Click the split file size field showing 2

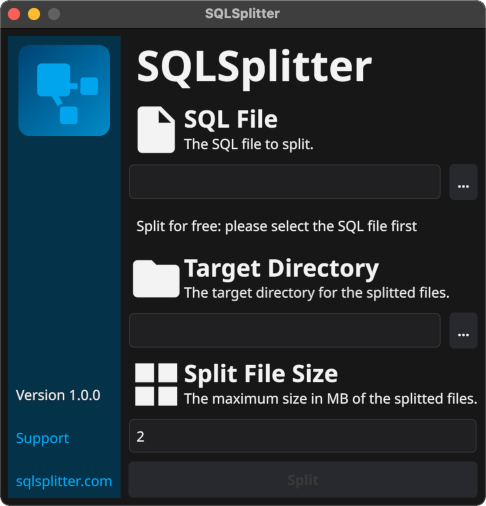pos(303,436)
